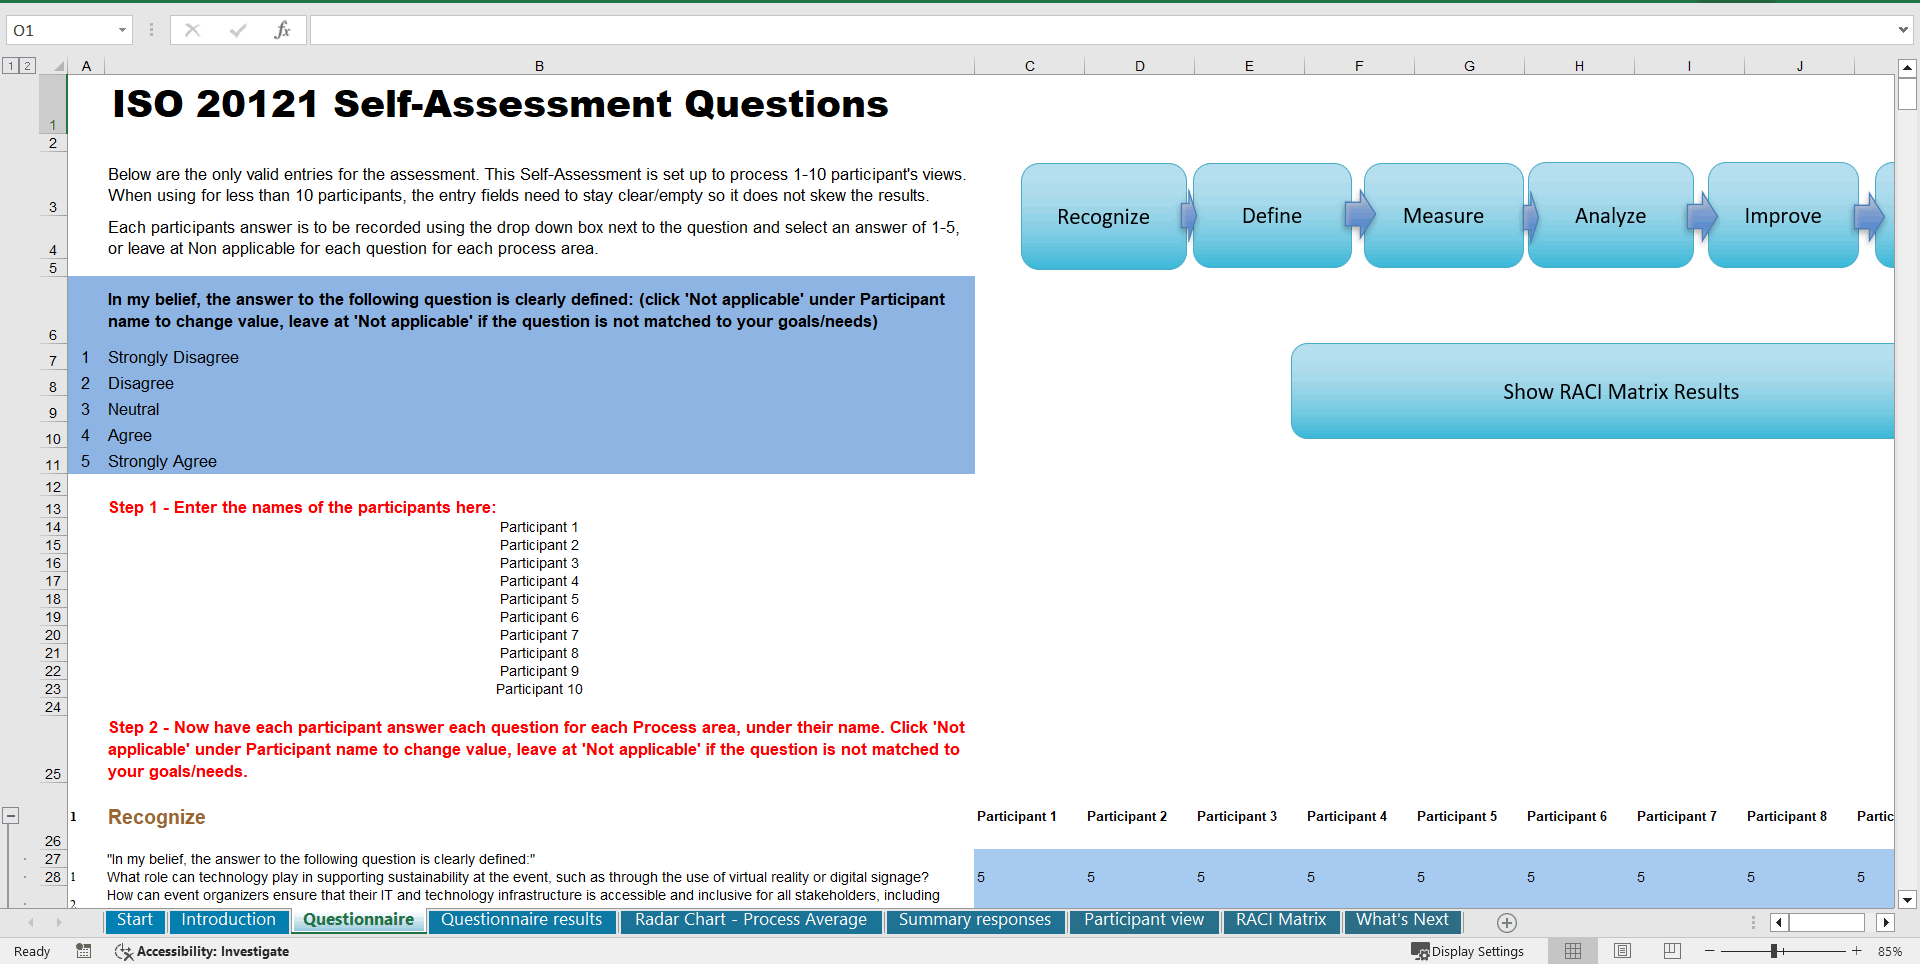Click the Participant 8 answer cell showing 5

[1799, 877]
